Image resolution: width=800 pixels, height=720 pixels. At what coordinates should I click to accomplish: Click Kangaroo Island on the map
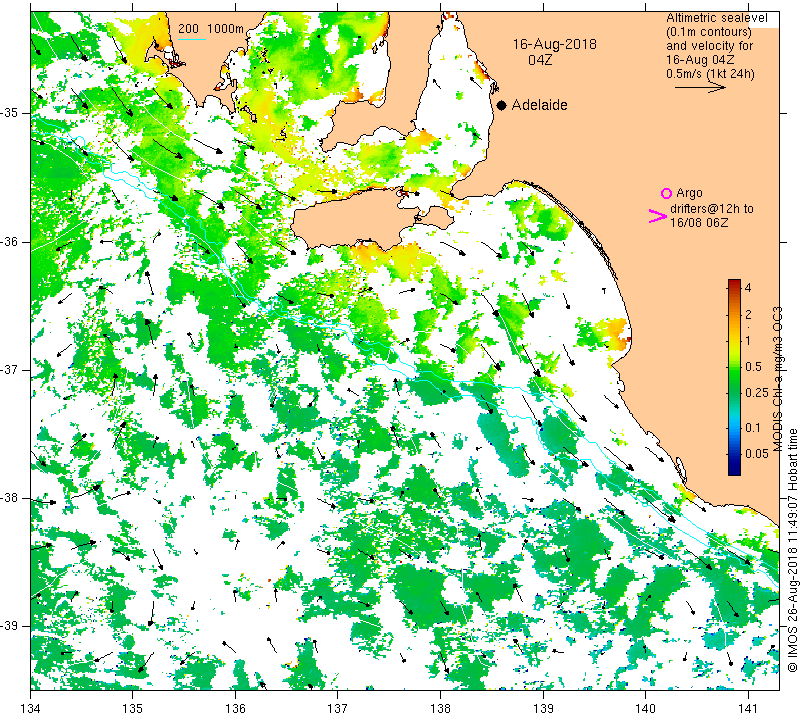tap(357, 218)
